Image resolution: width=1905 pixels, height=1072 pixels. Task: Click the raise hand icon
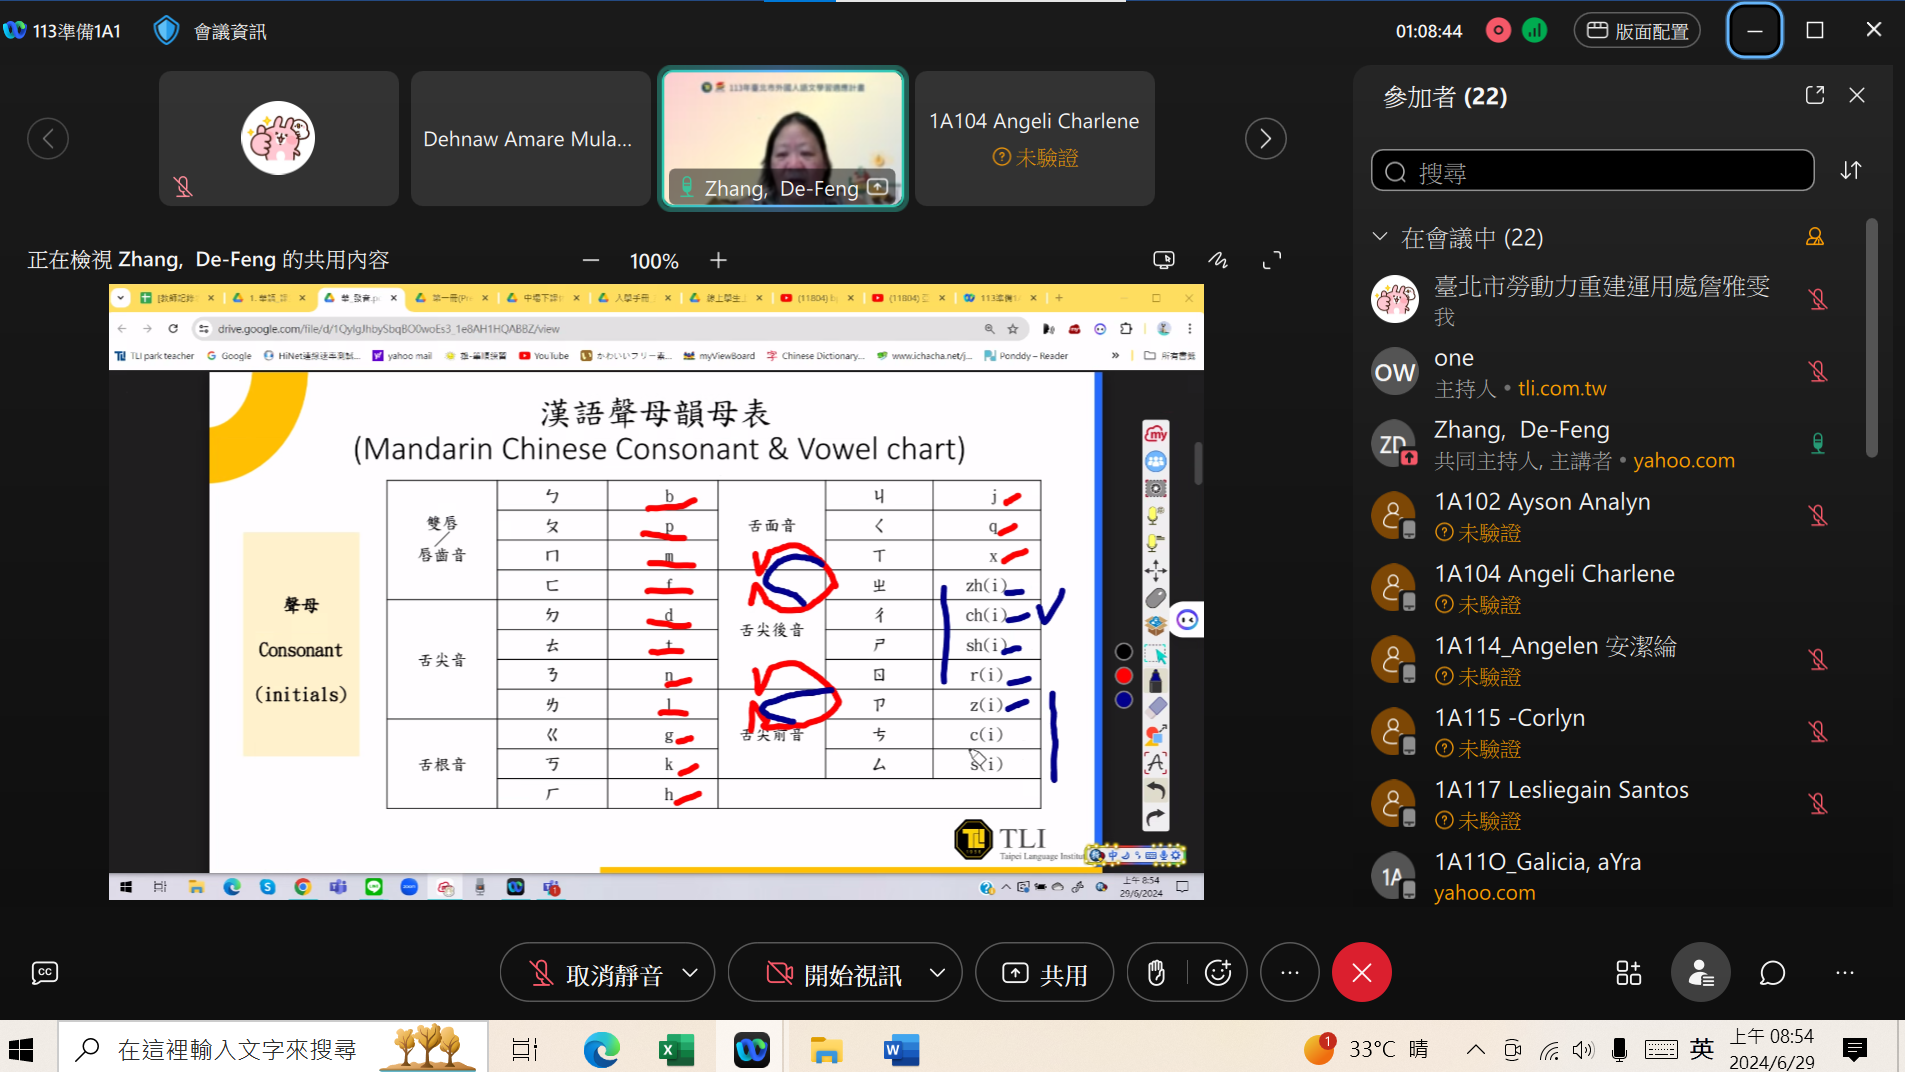click(x=1156, y=973)
